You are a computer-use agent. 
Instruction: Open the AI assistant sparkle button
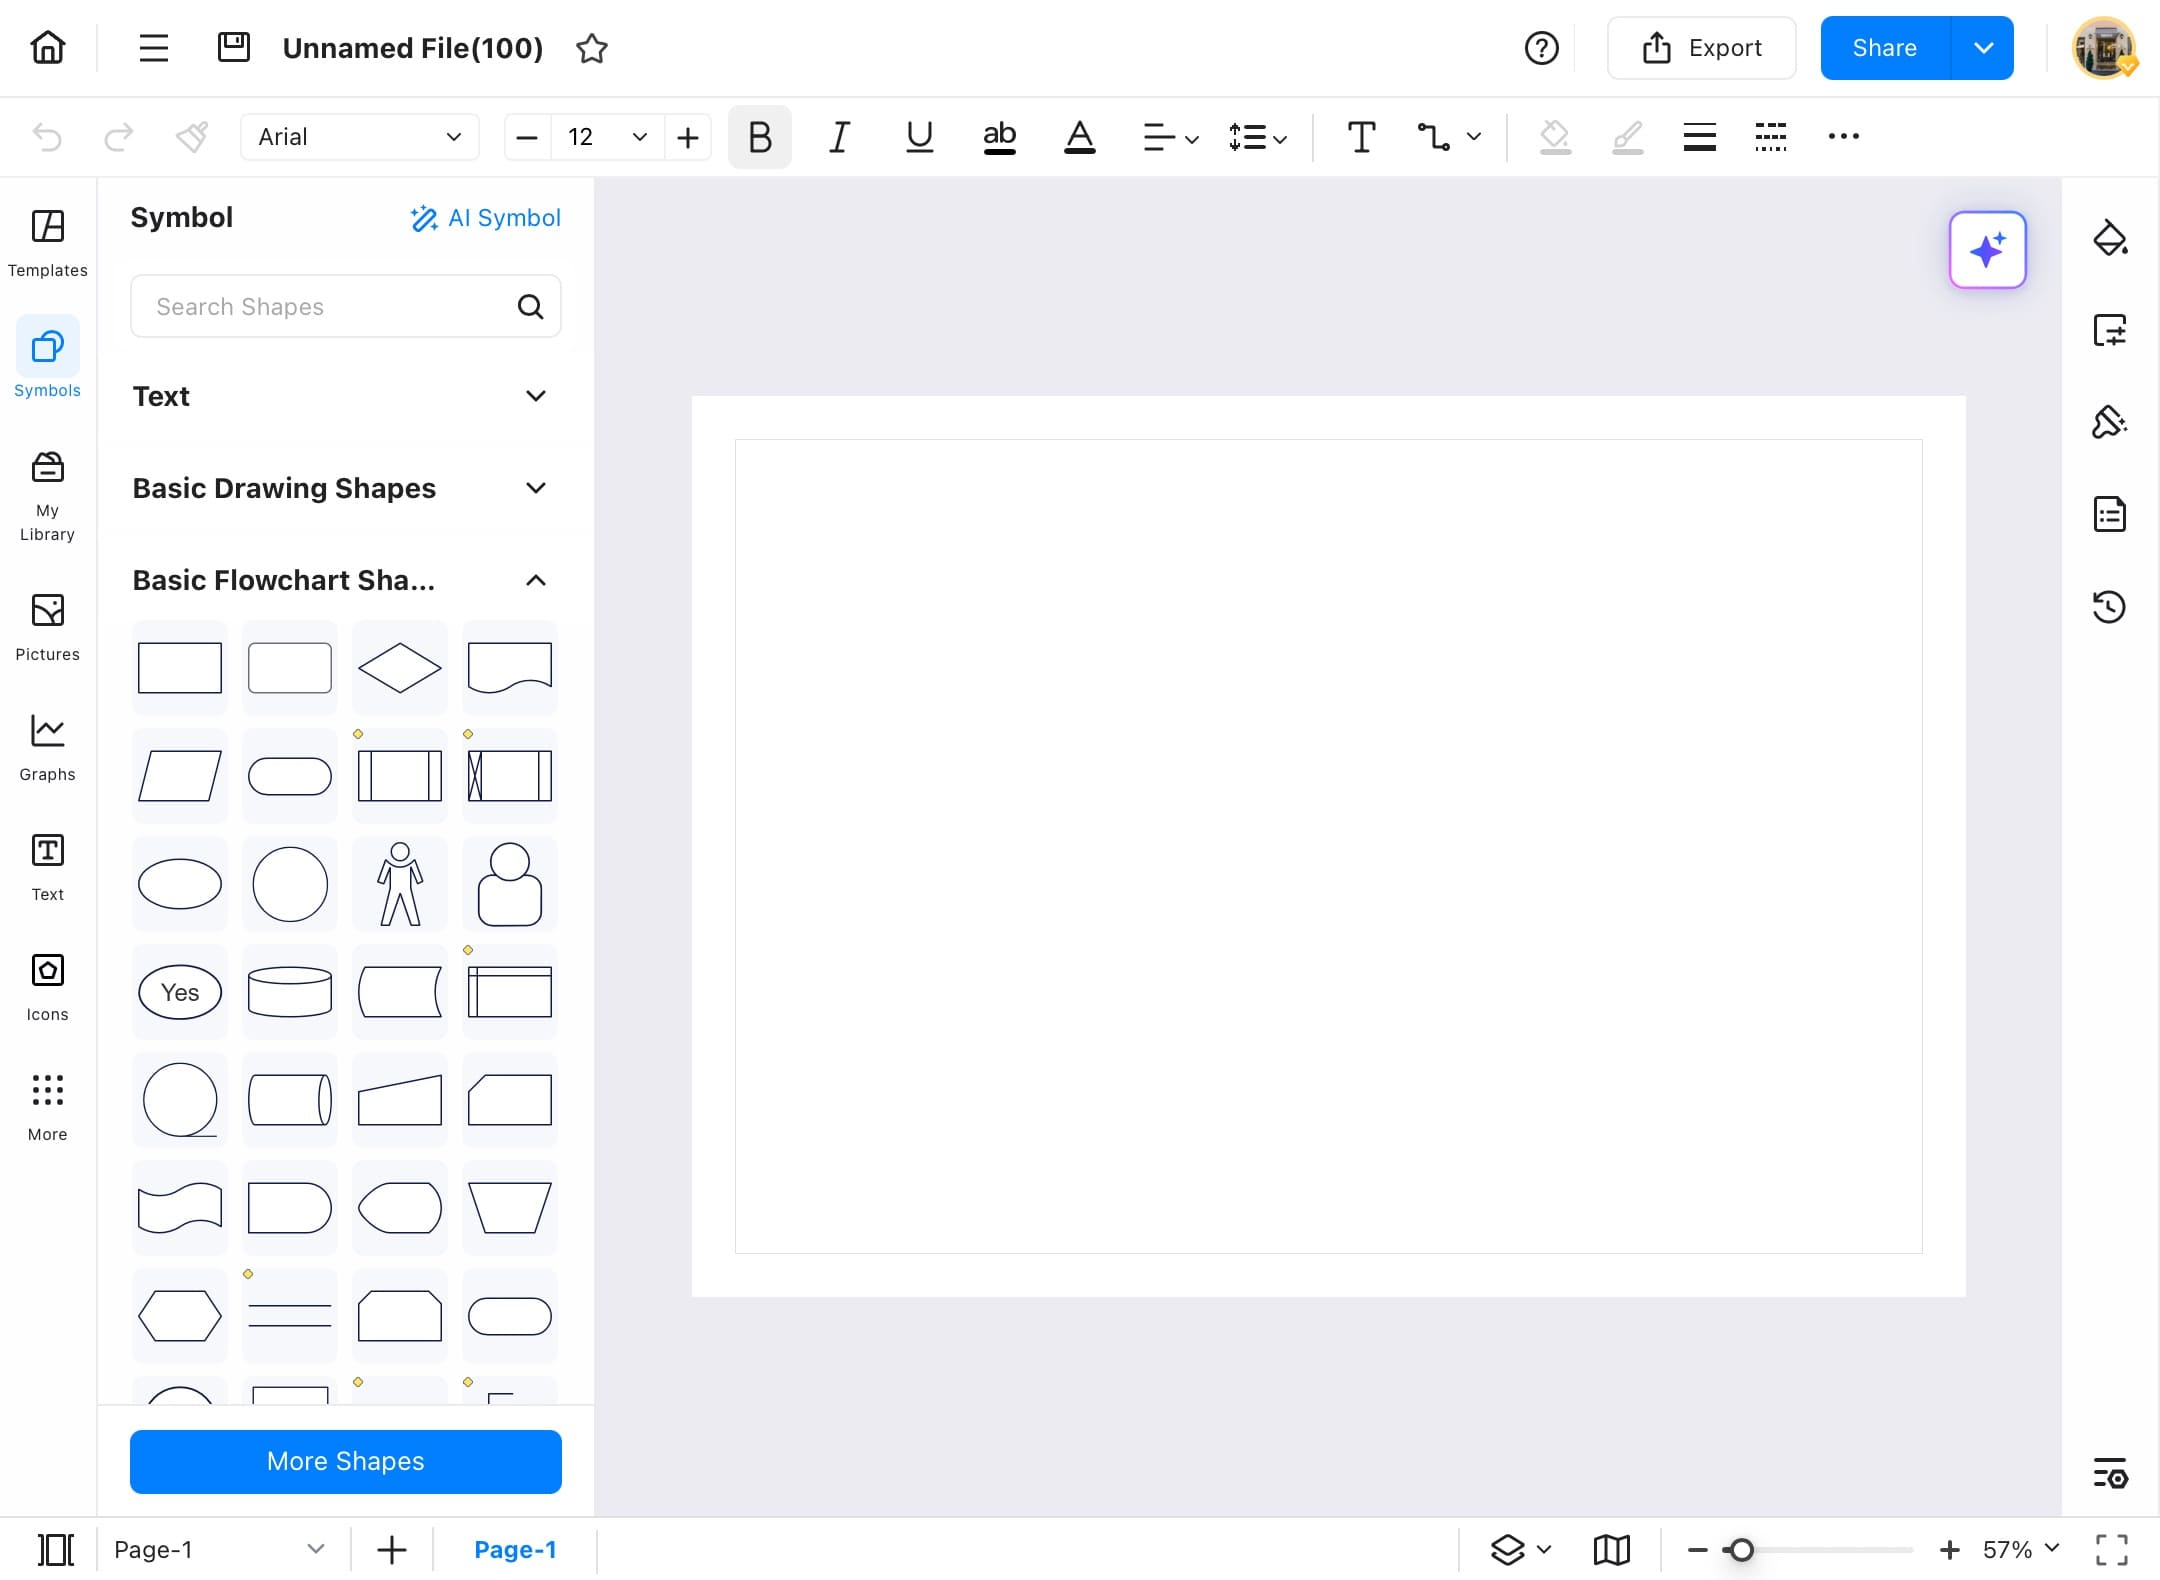pos(1987,250)
